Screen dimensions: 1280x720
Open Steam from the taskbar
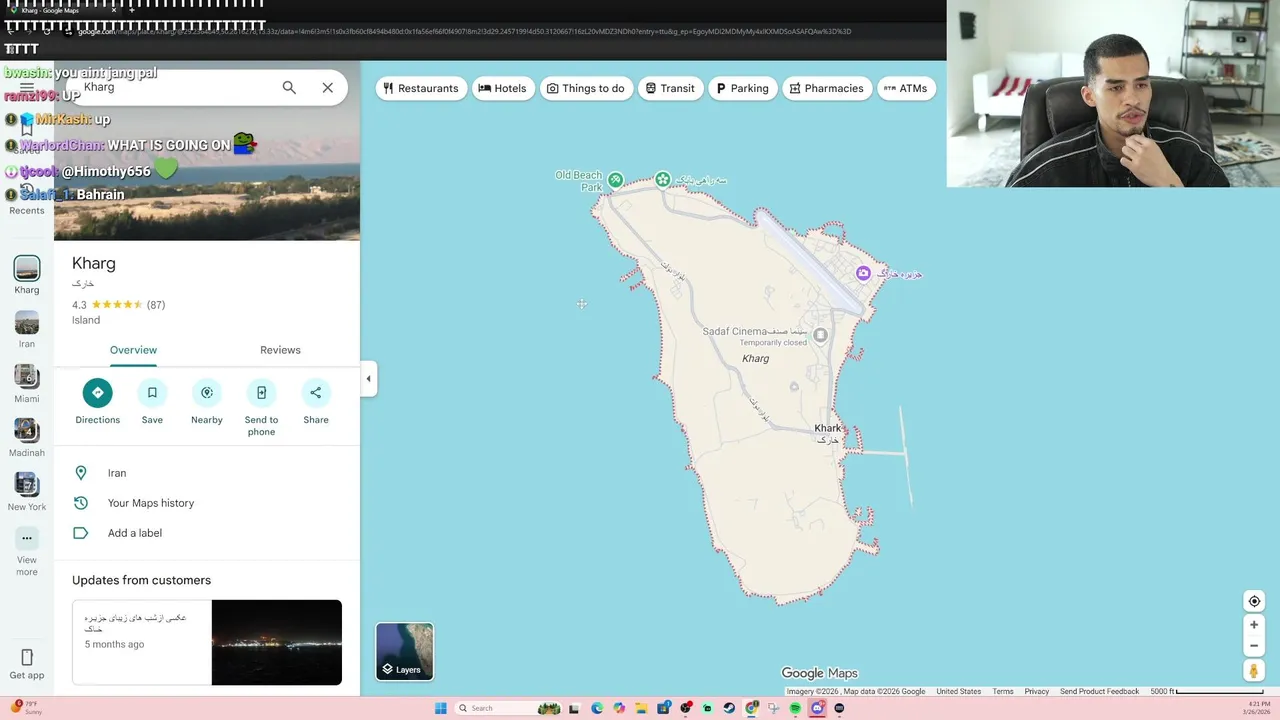click(x=729, y=708)
